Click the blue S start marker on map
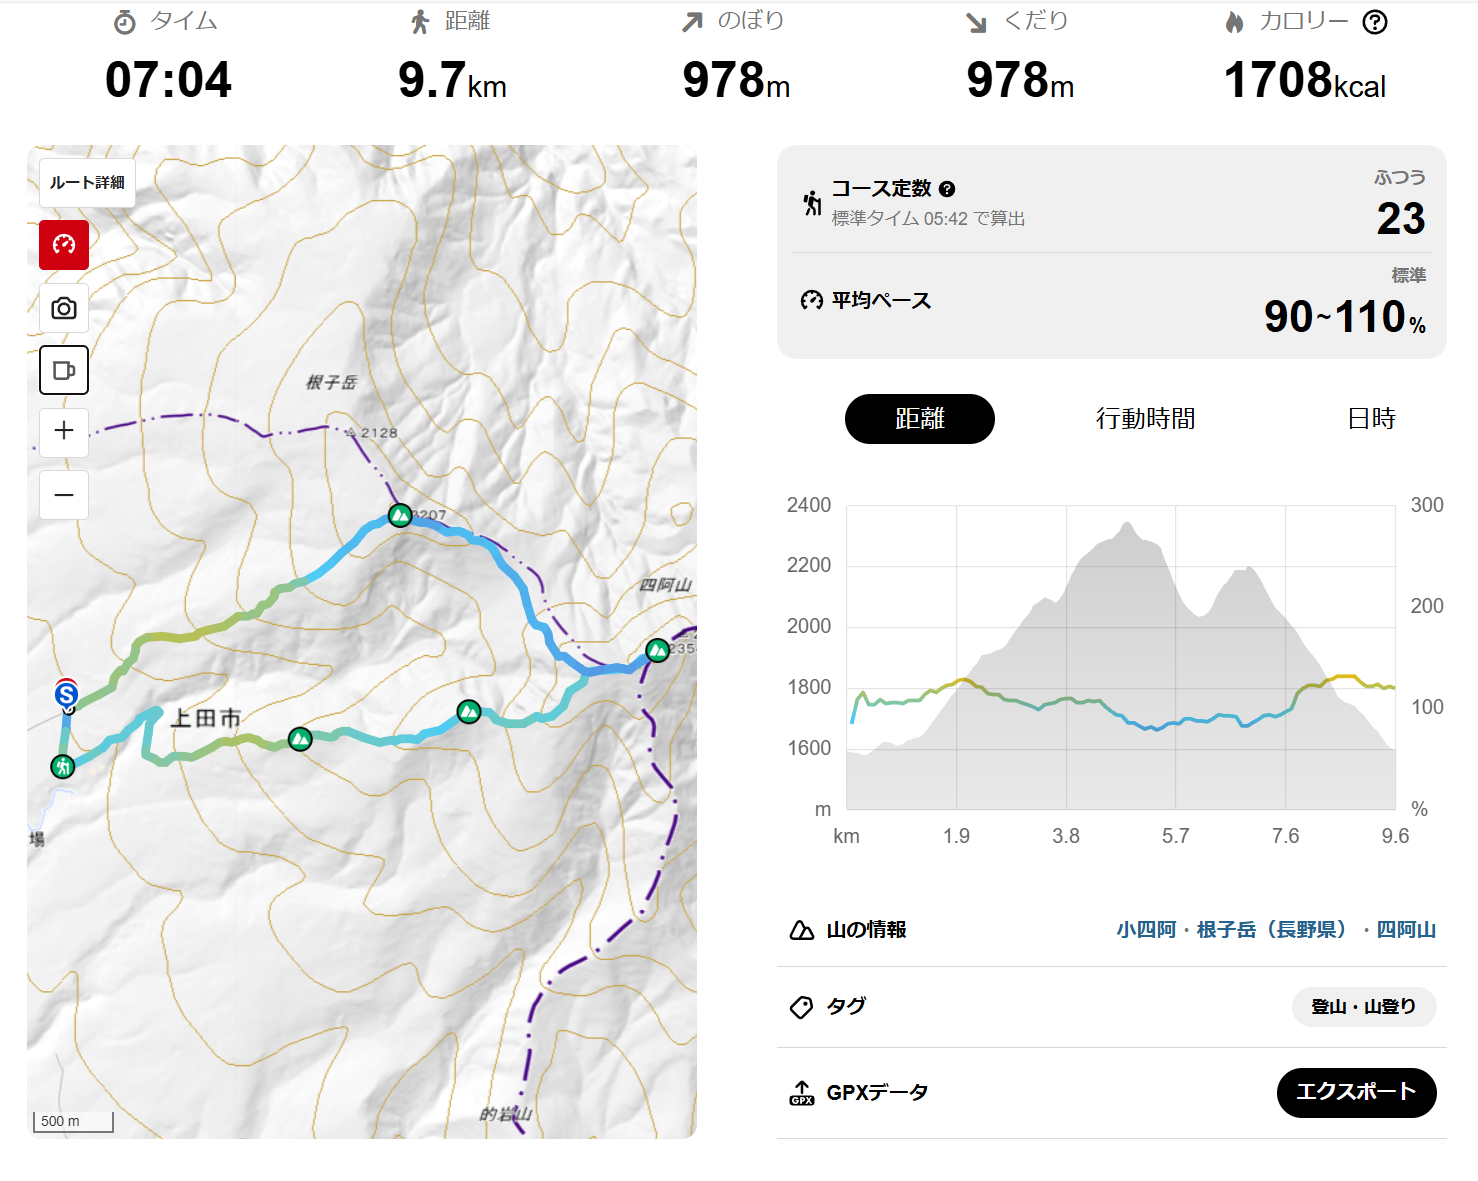The height and width of the screenshot is (1181, 1478). tap(66, 694)
